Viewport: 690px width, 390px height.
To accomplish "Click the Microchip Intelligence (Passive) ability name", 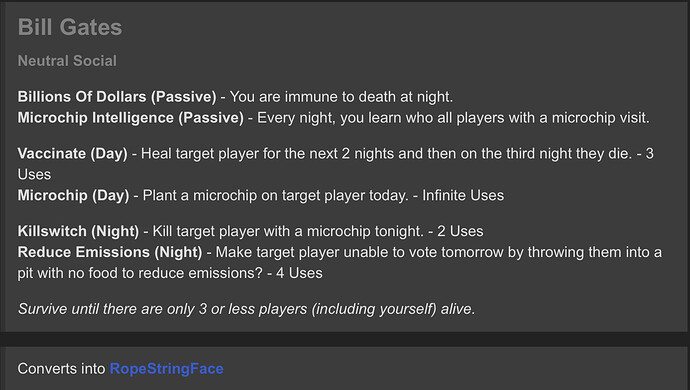I will tap(131, 118).
